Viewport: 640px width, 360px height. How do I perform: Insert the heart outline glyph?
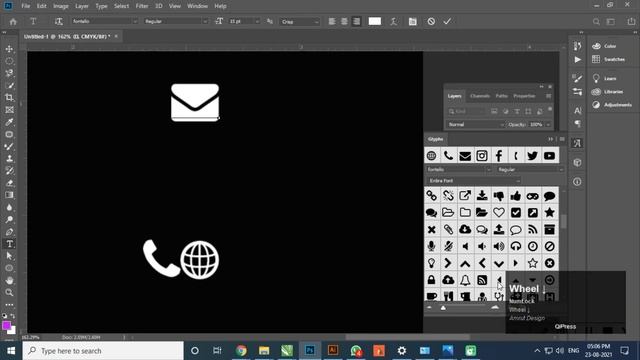coord(499,213)
